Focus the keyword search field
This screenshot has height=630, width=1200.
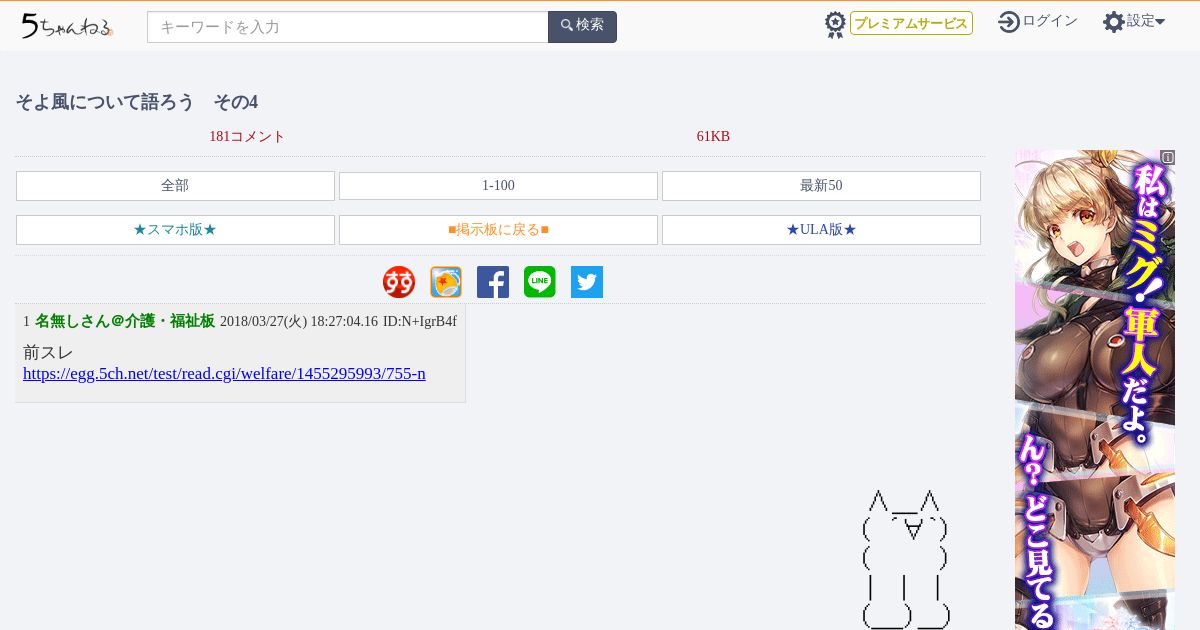tap(348, 27)
